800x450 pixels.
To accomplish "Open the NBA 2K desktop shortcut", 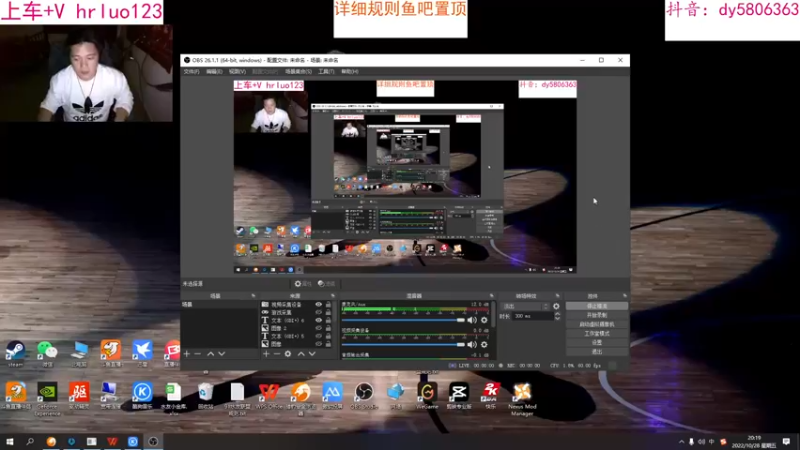I will click(x=490, y=396).
